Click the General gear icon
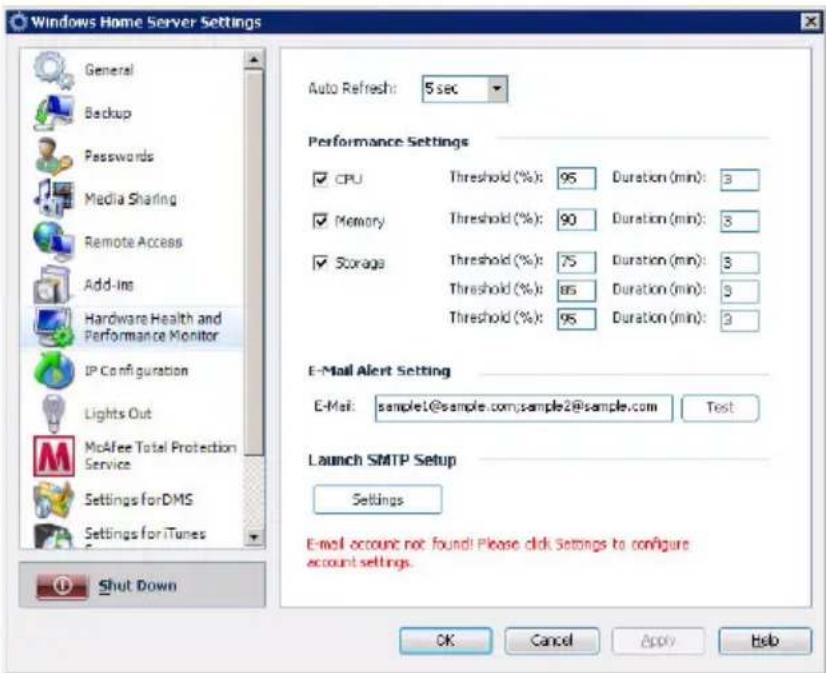Viewport: 826px width, 673px height. (x=53, y=70)
